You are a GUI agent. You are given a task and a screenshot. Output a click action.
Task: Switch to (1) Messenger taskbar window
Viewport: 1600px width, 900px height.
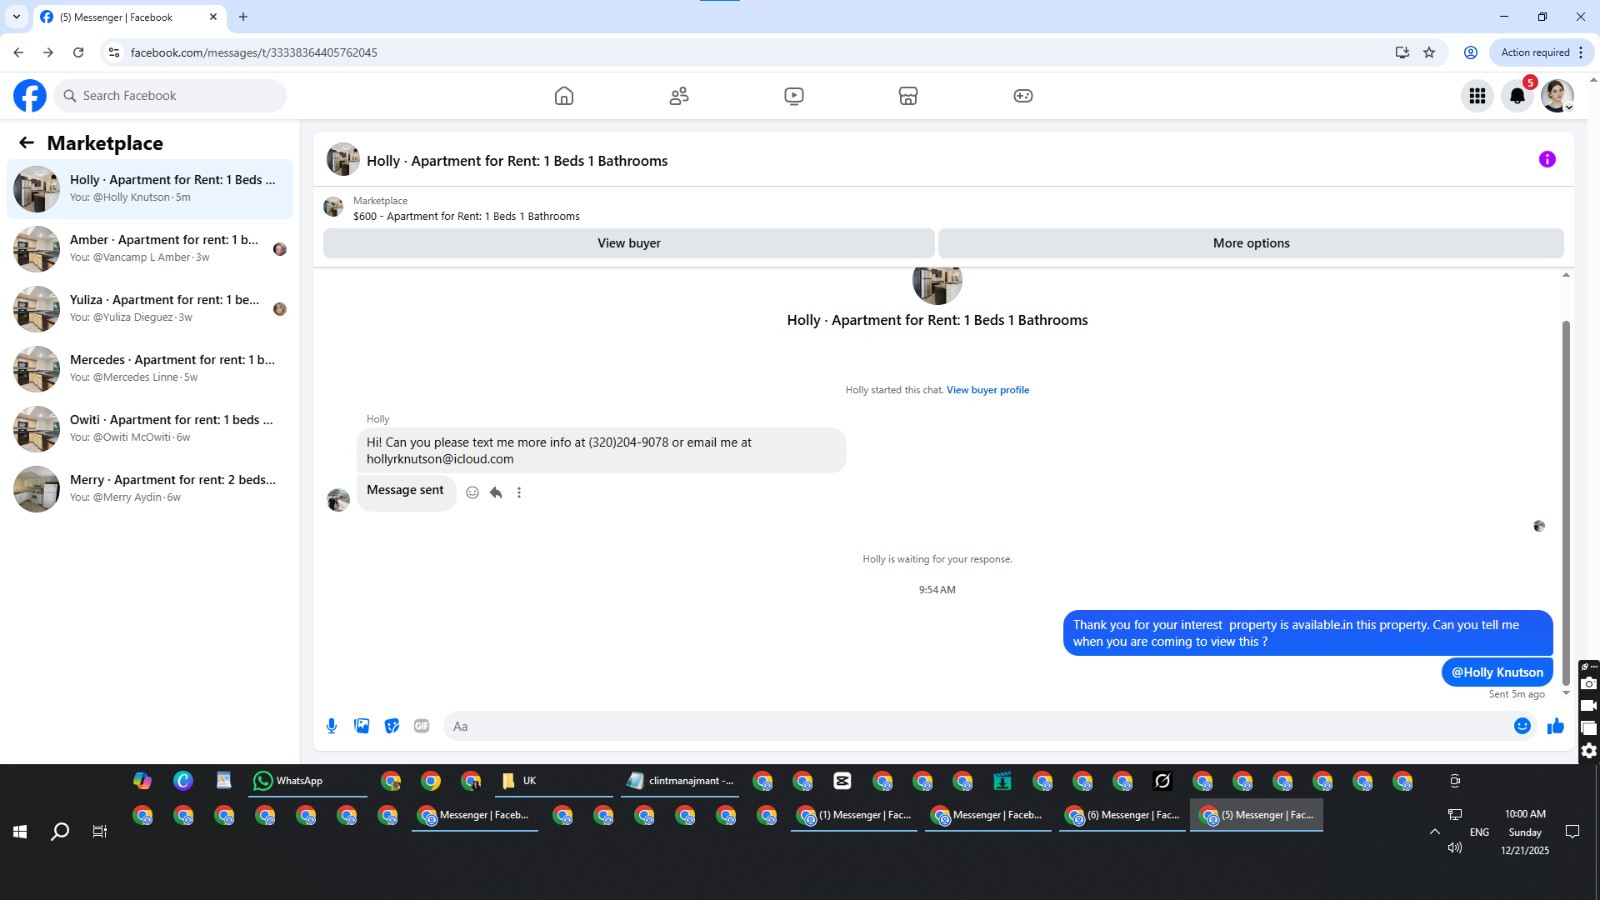click(x=854, y=815)
